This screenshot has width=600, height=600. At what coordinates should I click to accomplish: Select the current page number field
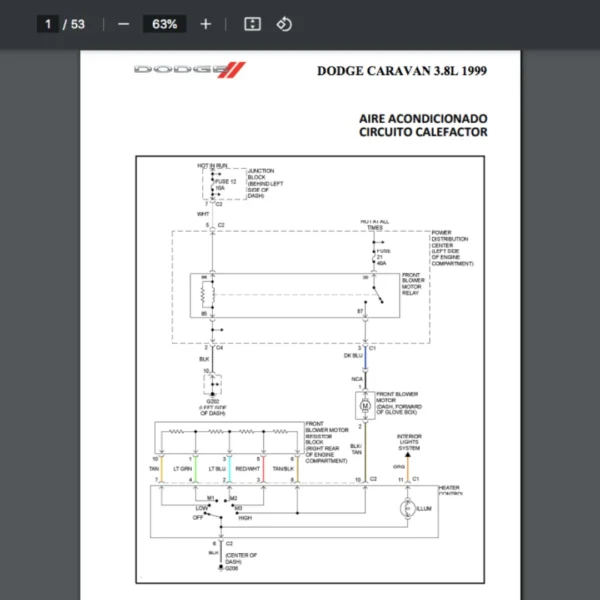[47, 24]
